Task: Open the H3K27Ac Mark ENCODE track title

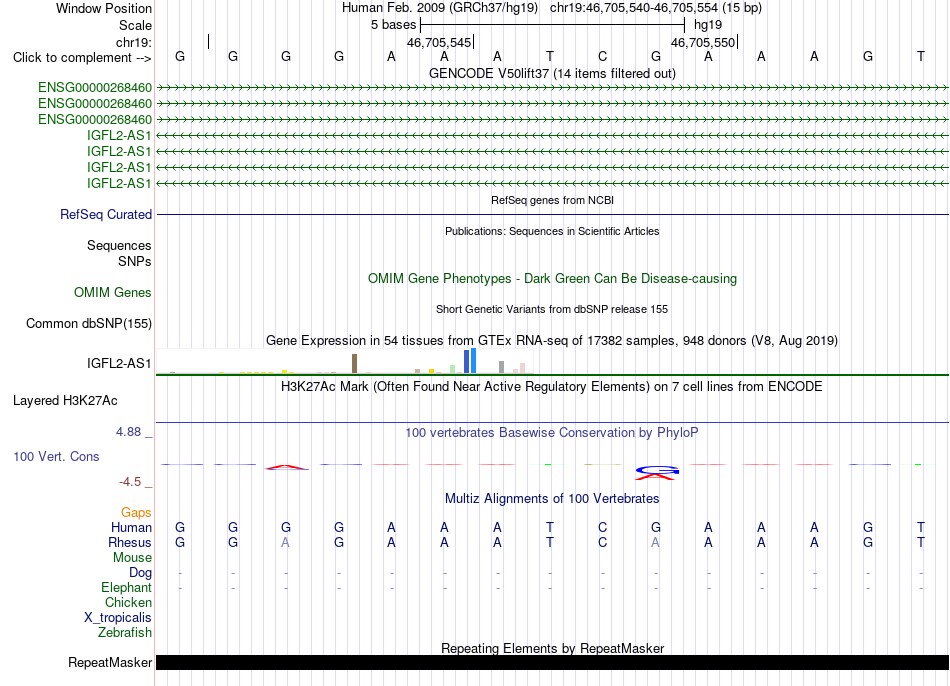Action: pos(552,387)
